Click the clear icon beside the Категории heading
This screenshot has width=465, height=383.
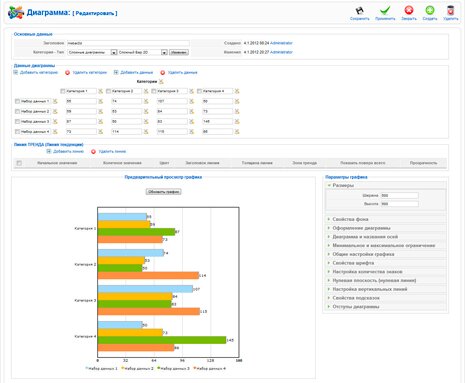point(161,82)
